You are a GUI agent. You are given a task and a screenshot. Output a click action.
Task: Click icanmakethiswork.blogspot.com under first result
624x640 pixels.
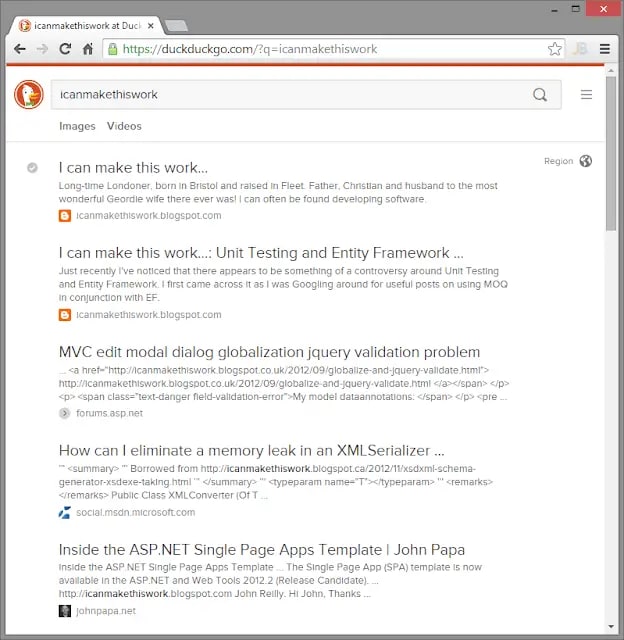[x=149, y=216]
